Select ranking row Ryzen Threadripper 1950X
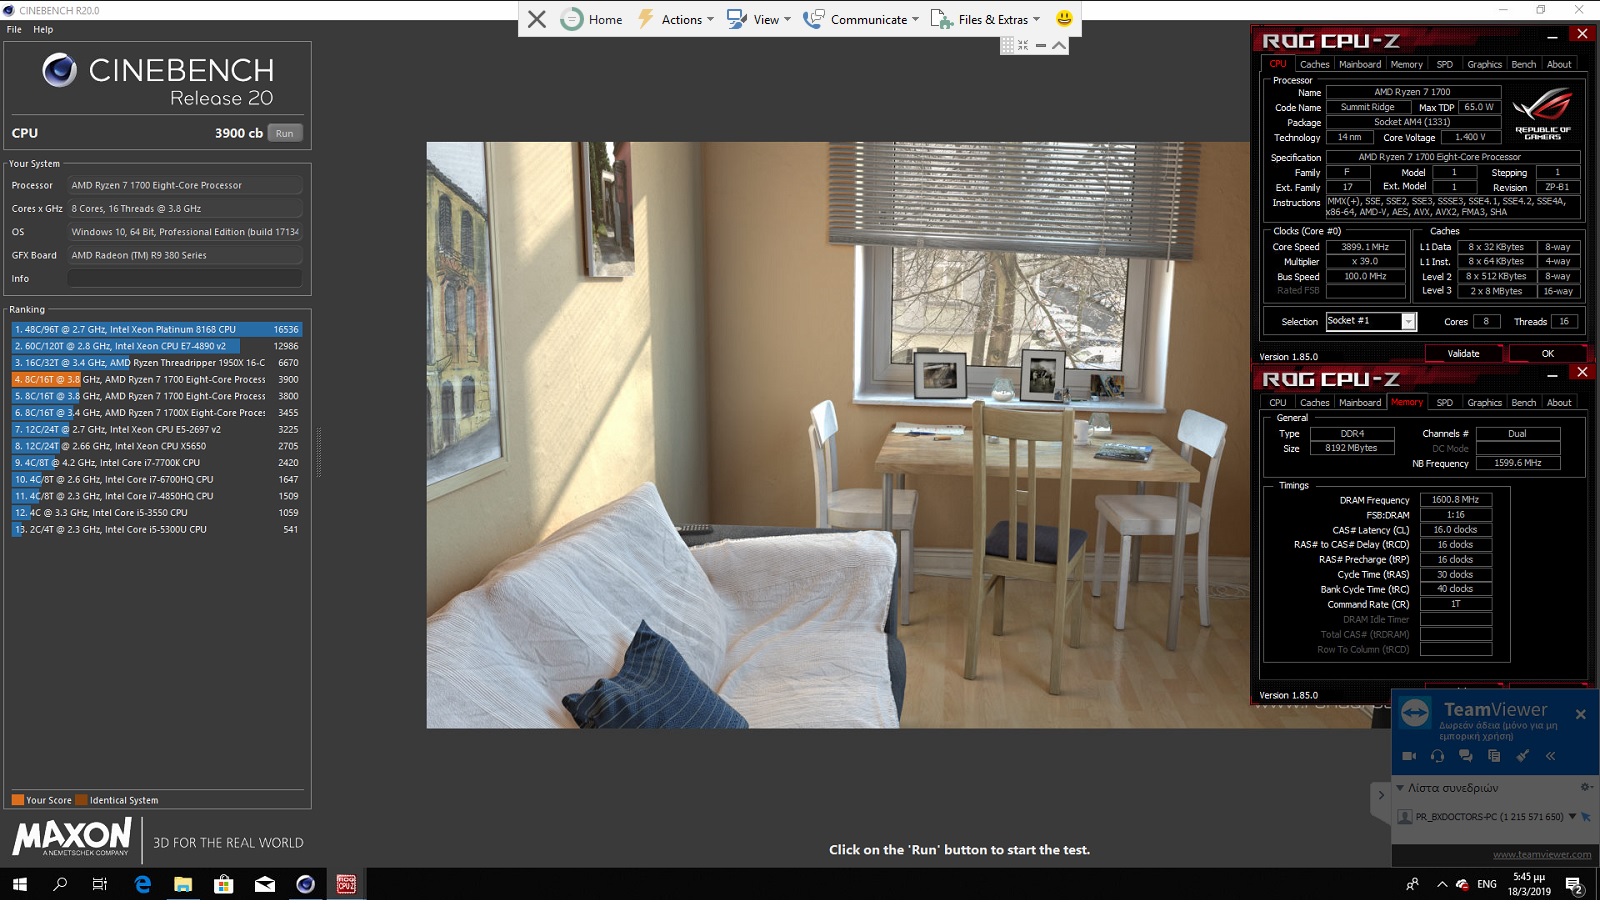1600x904 pixels. pyautogui.click(x=156, y=363)
